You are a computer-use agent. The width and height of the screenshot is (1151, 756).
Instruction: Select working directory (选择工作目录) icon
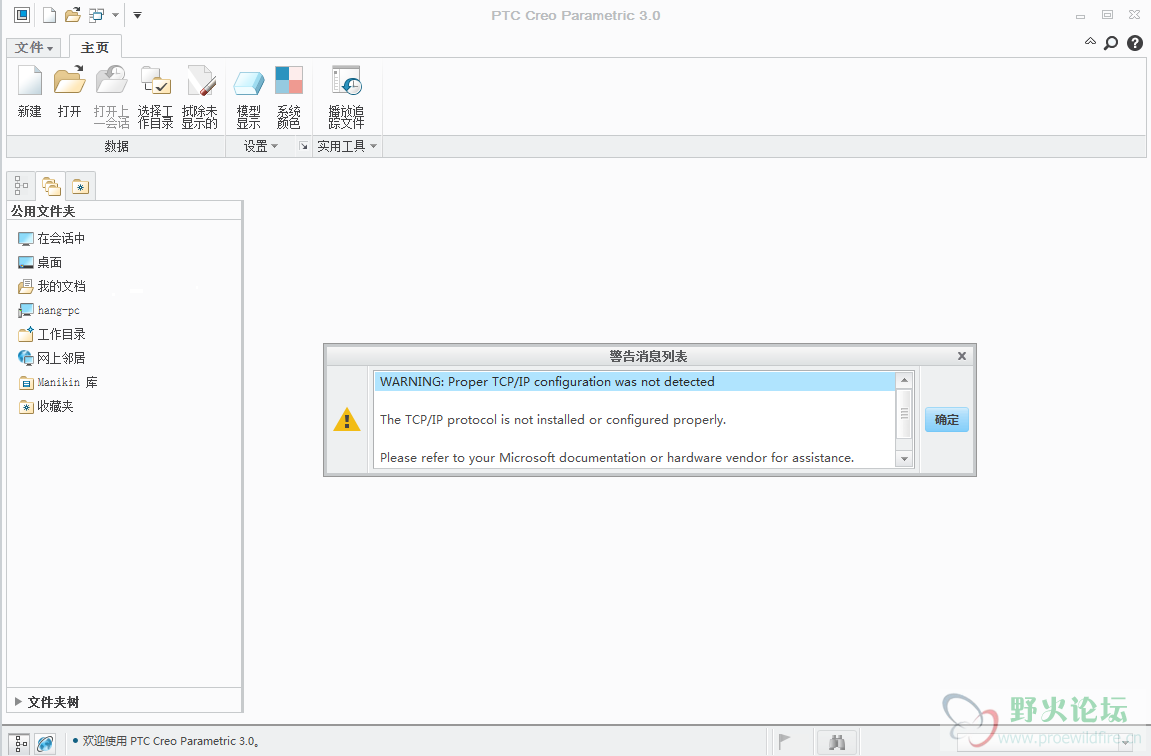coord(156,96)
